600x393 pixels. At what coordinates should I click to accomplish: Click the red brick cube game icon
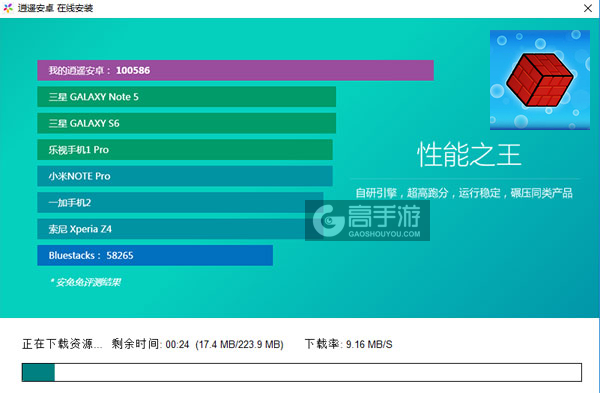coord(540,80)
